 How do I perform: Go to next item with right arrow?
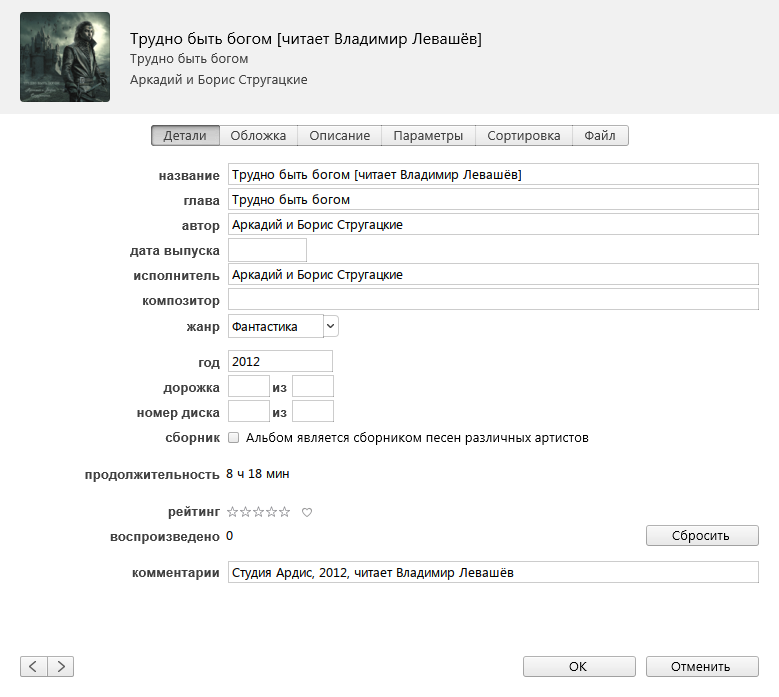(61, 666)
